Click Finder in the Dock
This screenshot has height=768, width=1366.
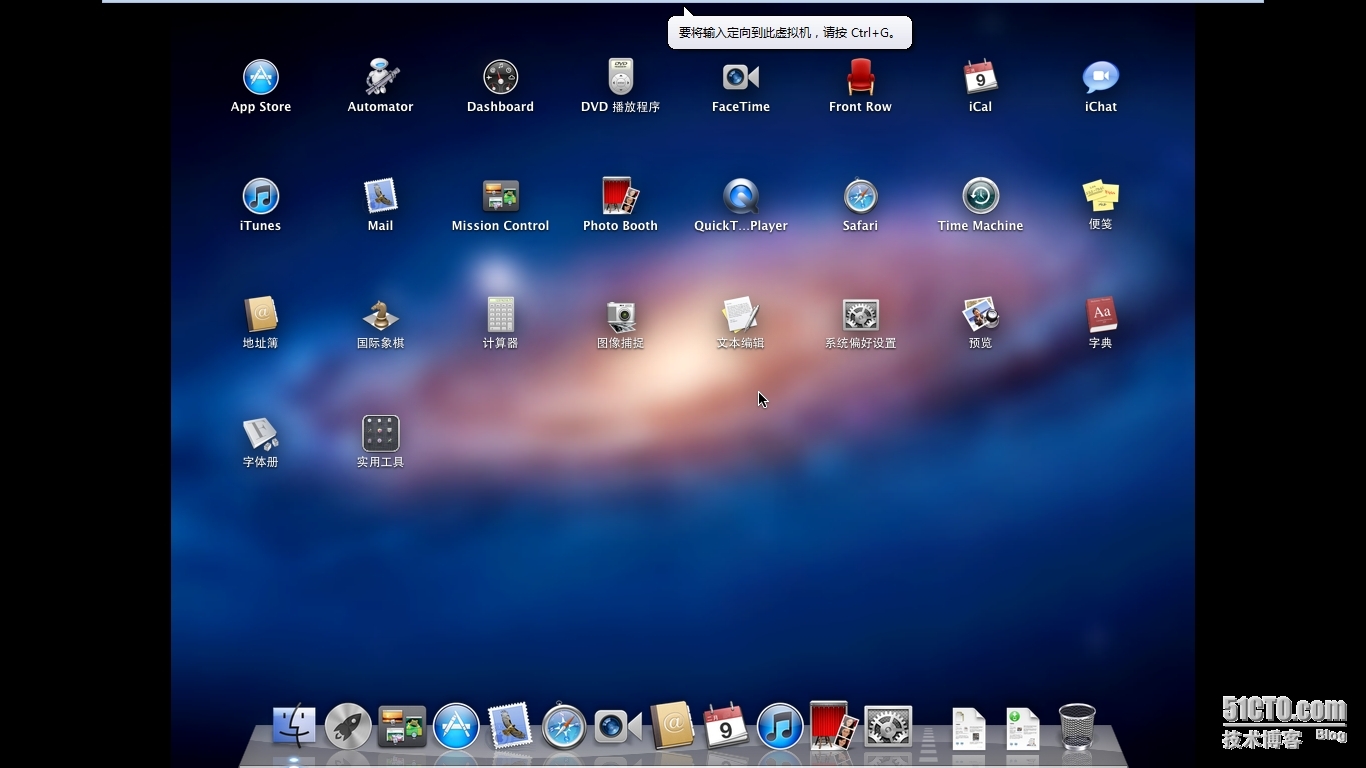point(294,727)
